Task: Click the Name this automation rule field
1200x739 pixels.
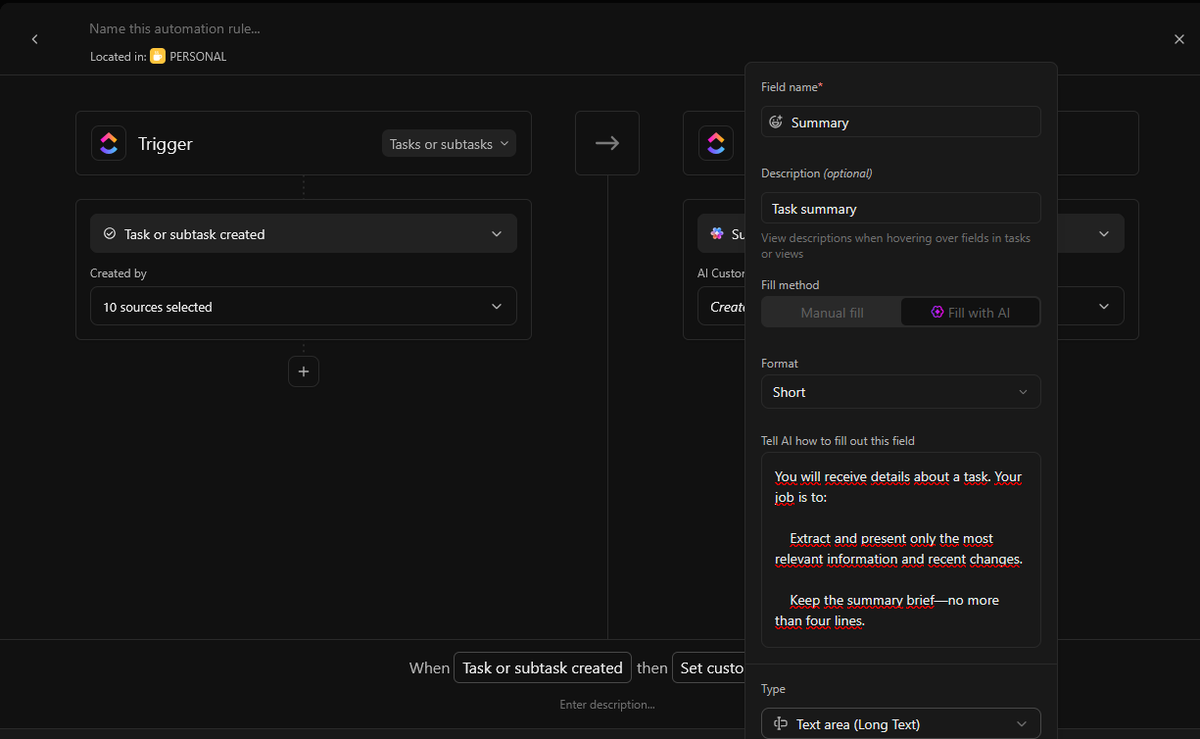Action: click(175, 29)
